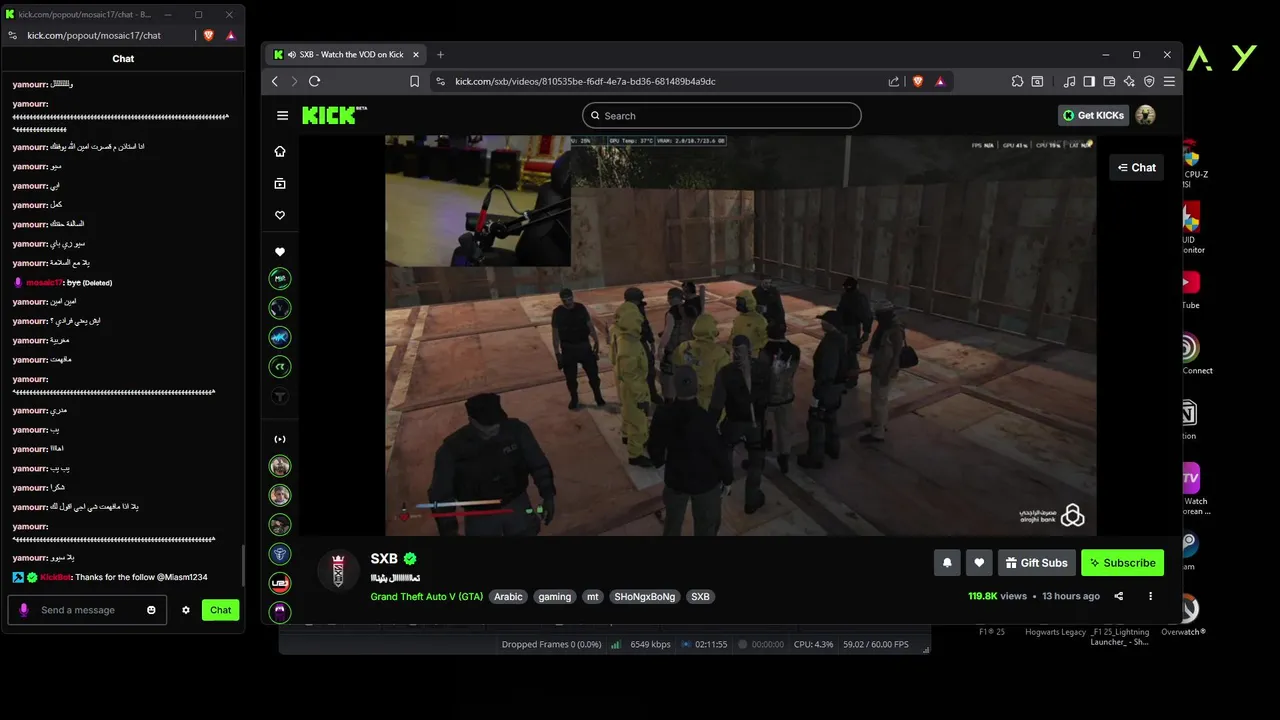Select the solid heart icon in sidebar
The width and height of the screenshot is (1280, 720).
[x=280, y=252]
